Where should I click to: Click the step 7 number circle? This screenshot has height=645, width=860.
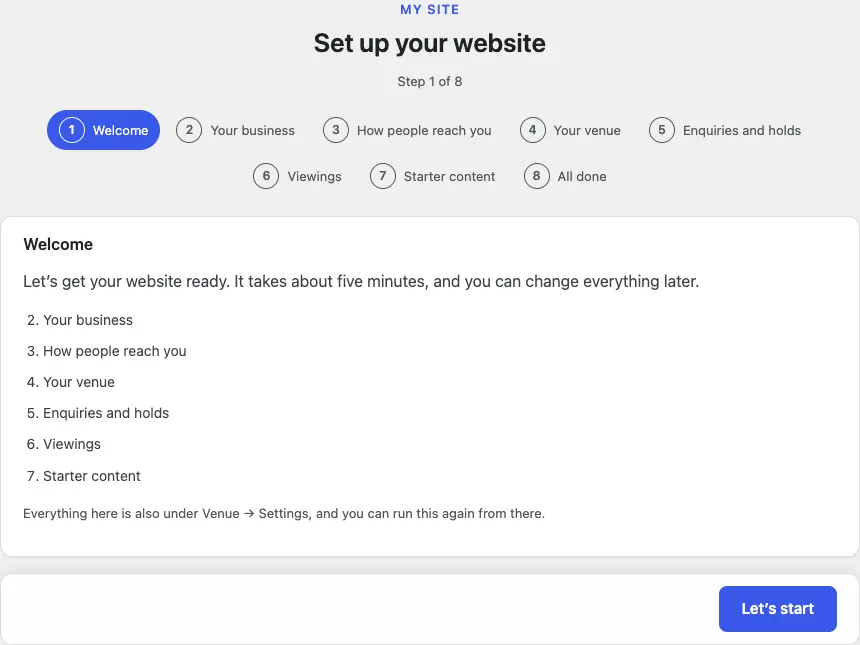pos(383,176)
